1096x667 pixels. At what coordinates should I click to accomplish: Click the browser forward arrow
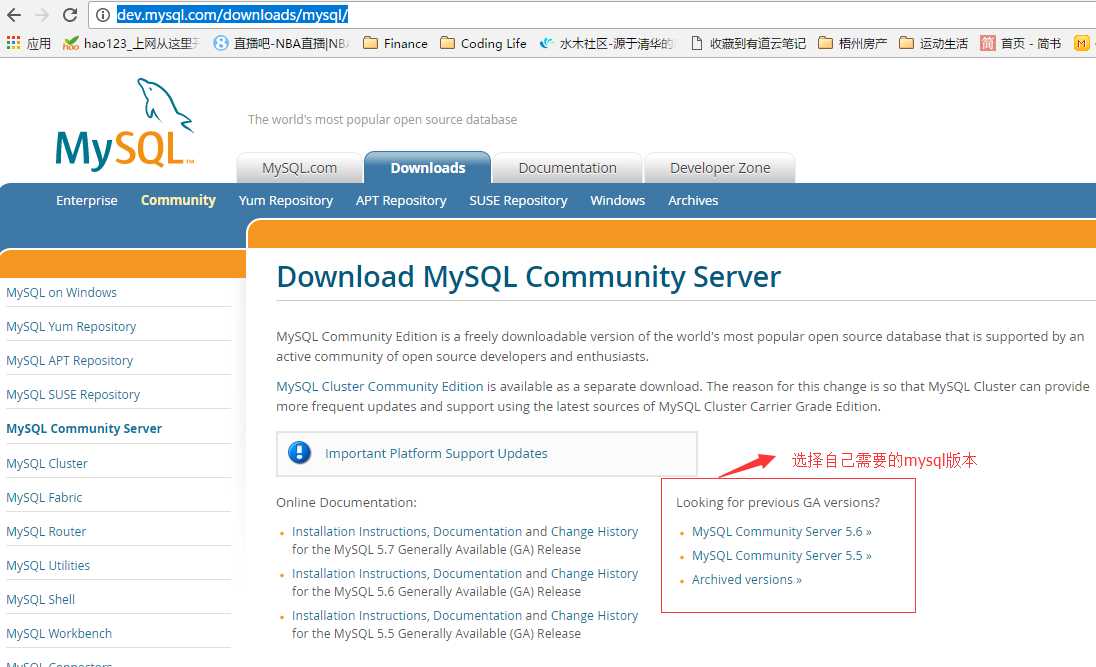click(x=41, y=15)
